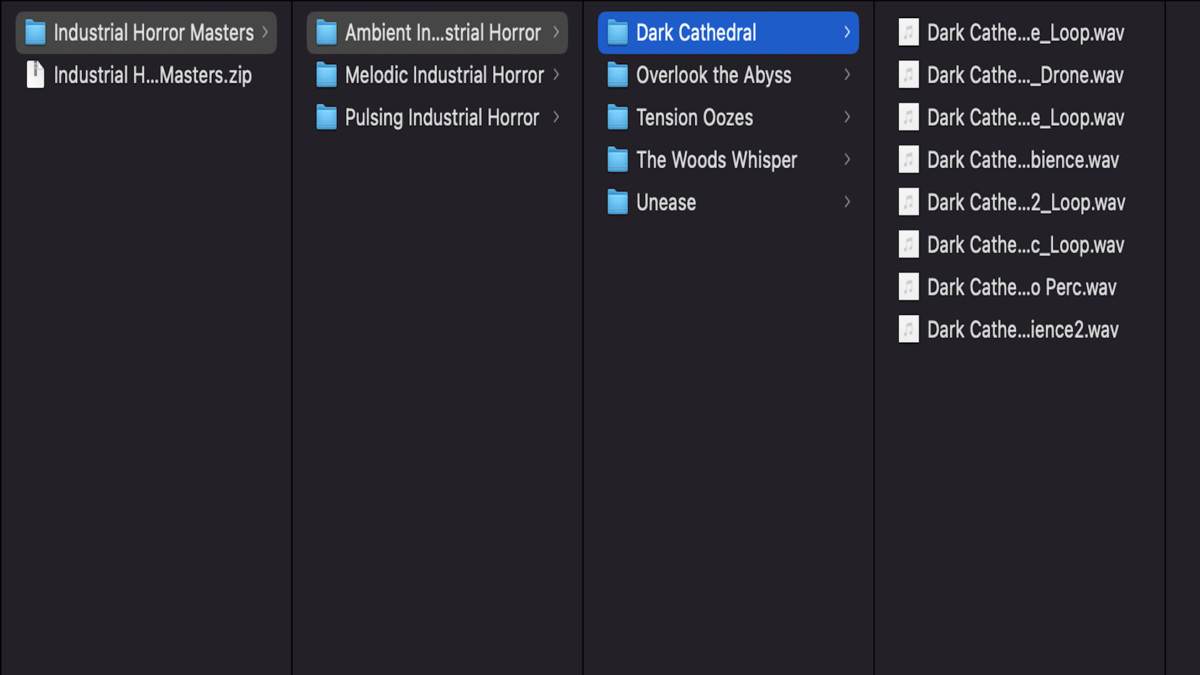The height and width of the screenshot is (675, 1200).
Task: Click the Unease folder icon
Action: [x=618, y=203]
